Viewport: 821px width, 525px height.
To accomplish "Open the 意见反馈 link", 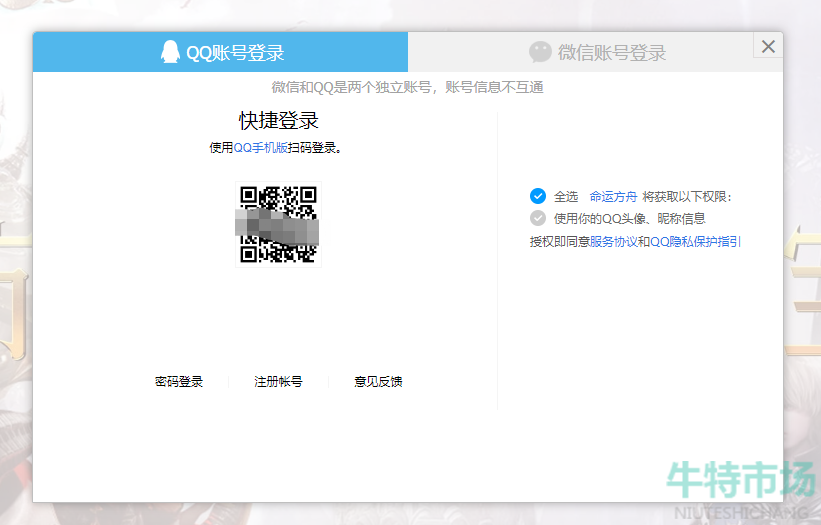I will [x=378, y=382].
